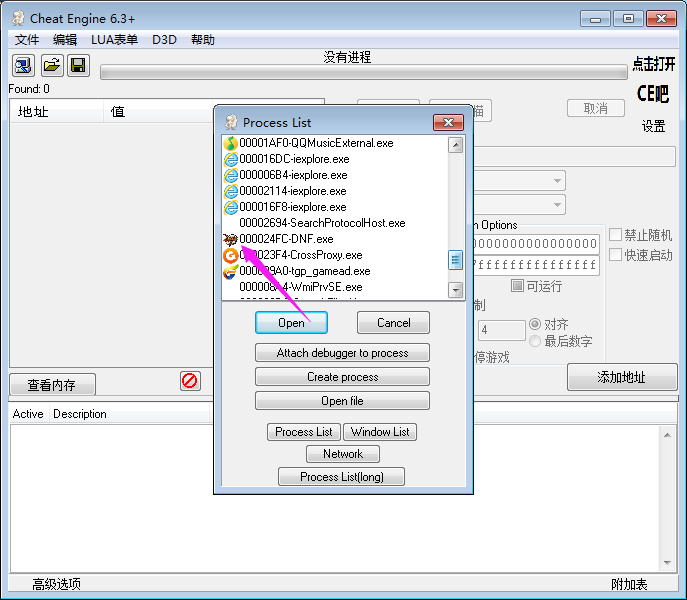Toggle the 禁止随机 checkbox
Viewport: 687px width, 600px height.
coord(615,235)
